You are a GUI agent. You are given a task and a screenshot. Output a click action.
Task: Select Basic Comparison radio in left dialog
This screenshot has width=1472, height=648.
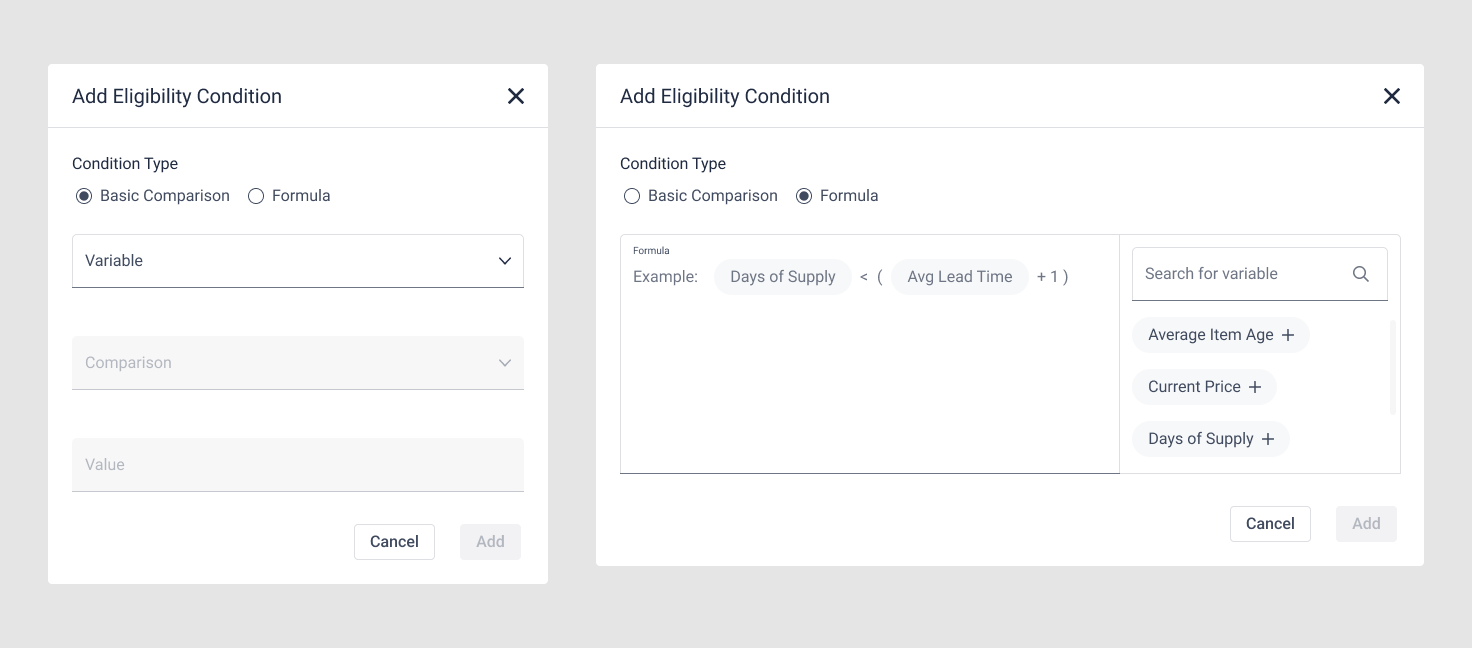click(84, 196)
